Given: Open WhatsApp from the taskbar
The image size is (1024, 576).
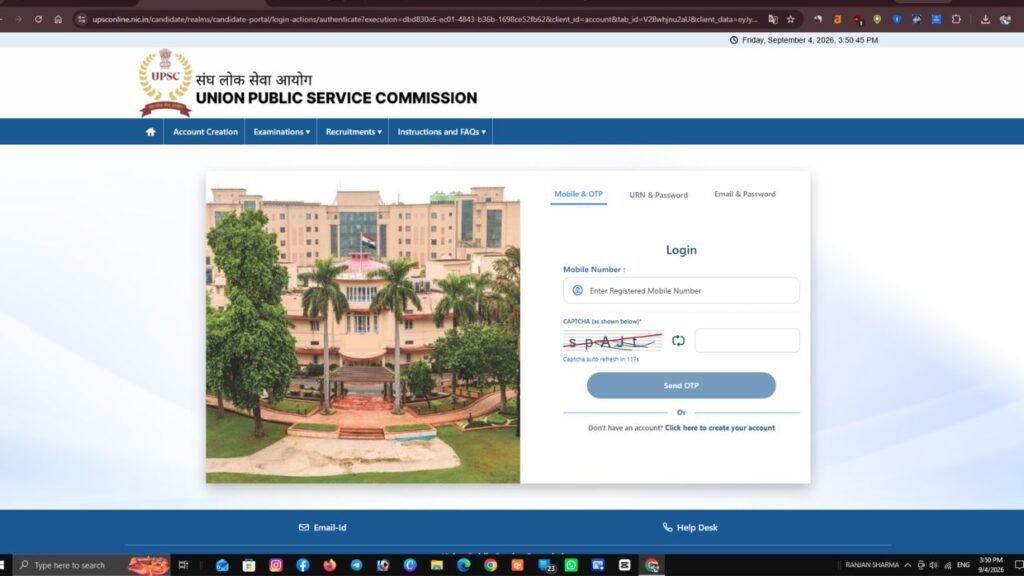Looking at the screenshot, I should [x=571, y=565].
